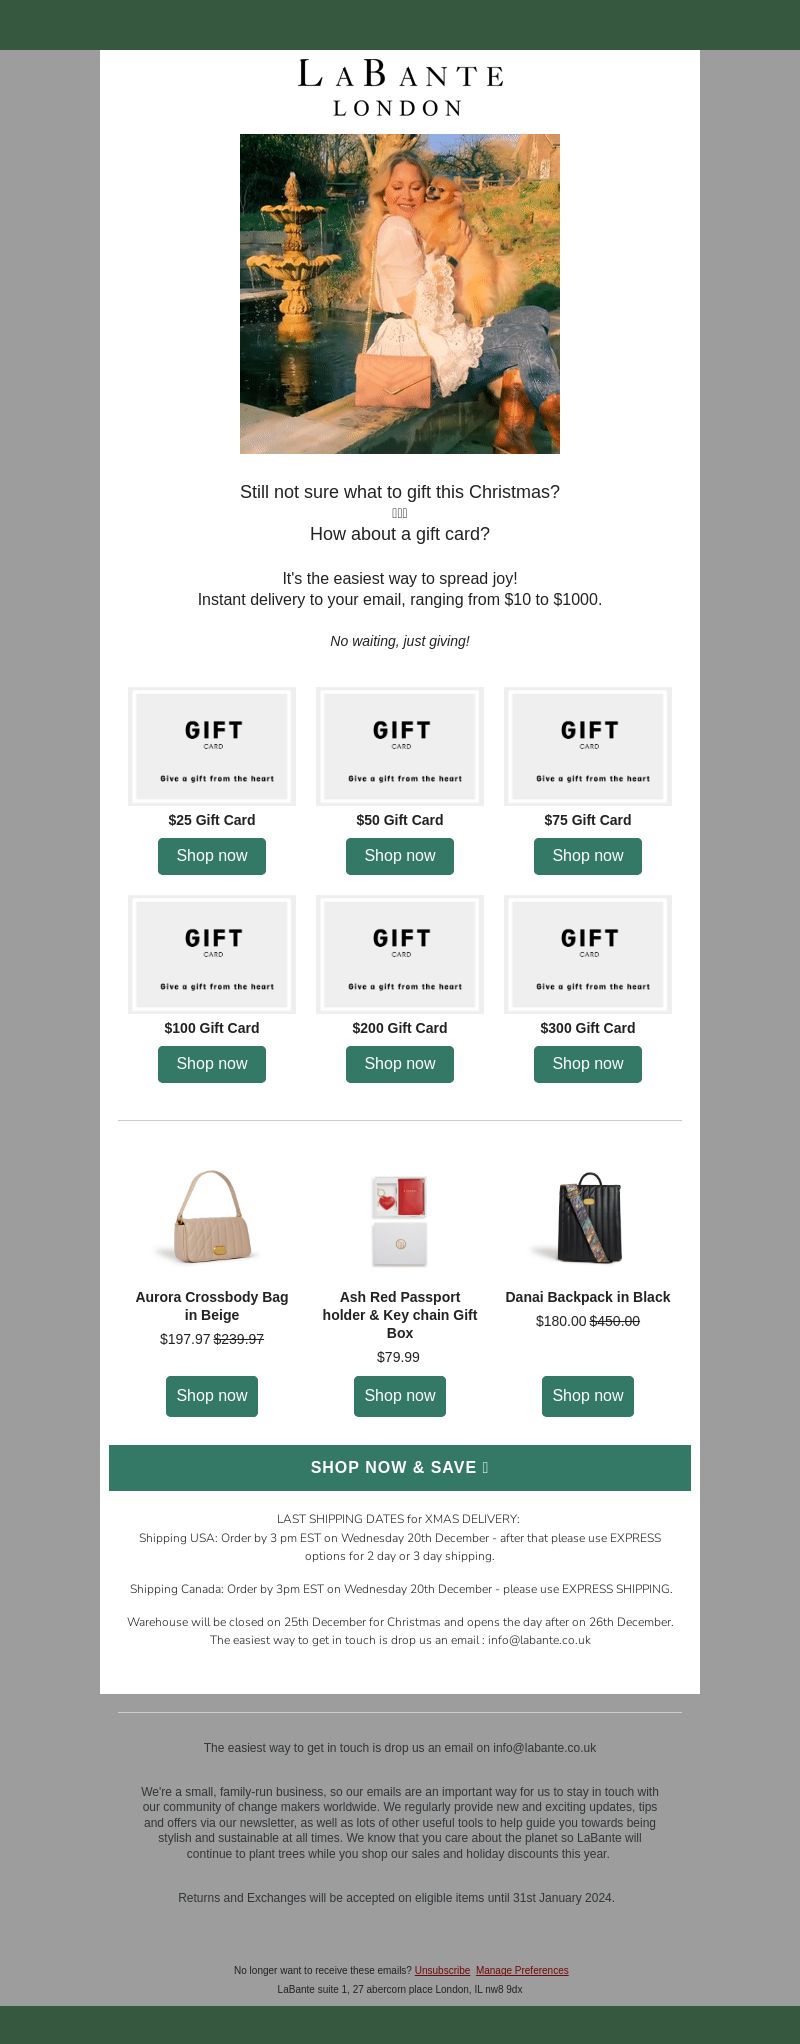This screenshot has width=800, height=2044.
Task: Shop now for Danai Backpack
Action: 588,1396
